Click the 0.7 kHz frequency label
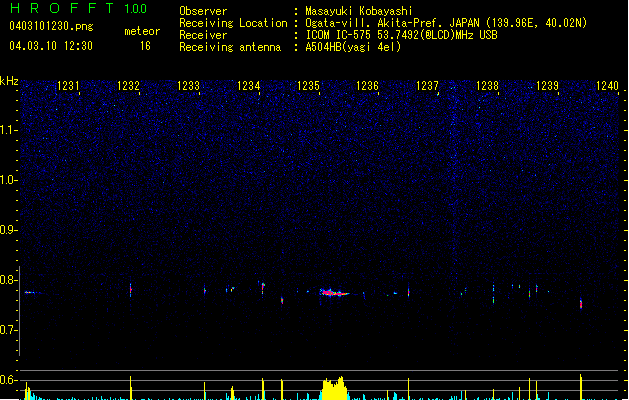This screenshot has width=629, height=400. (x=8, y=330)
